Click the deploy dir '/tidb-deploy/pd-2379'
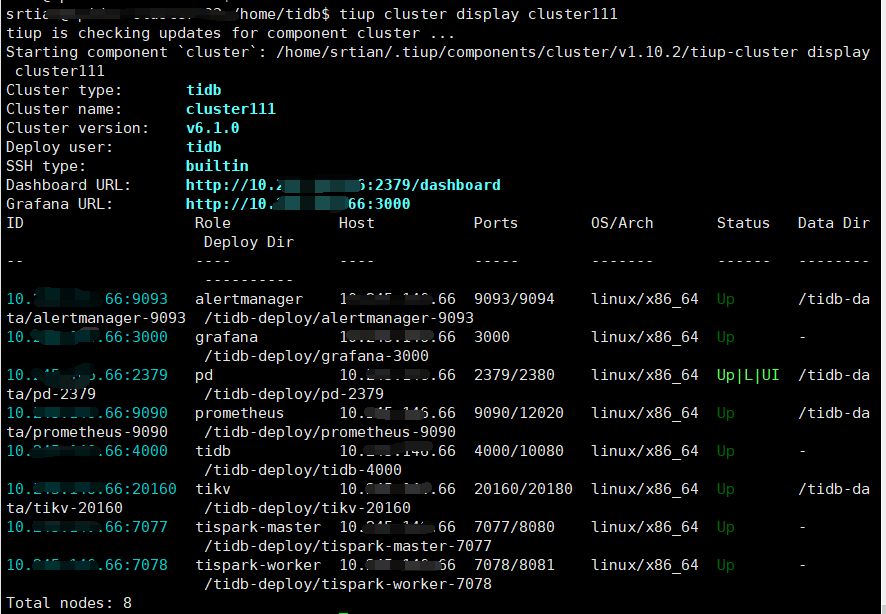 point(294,394)
